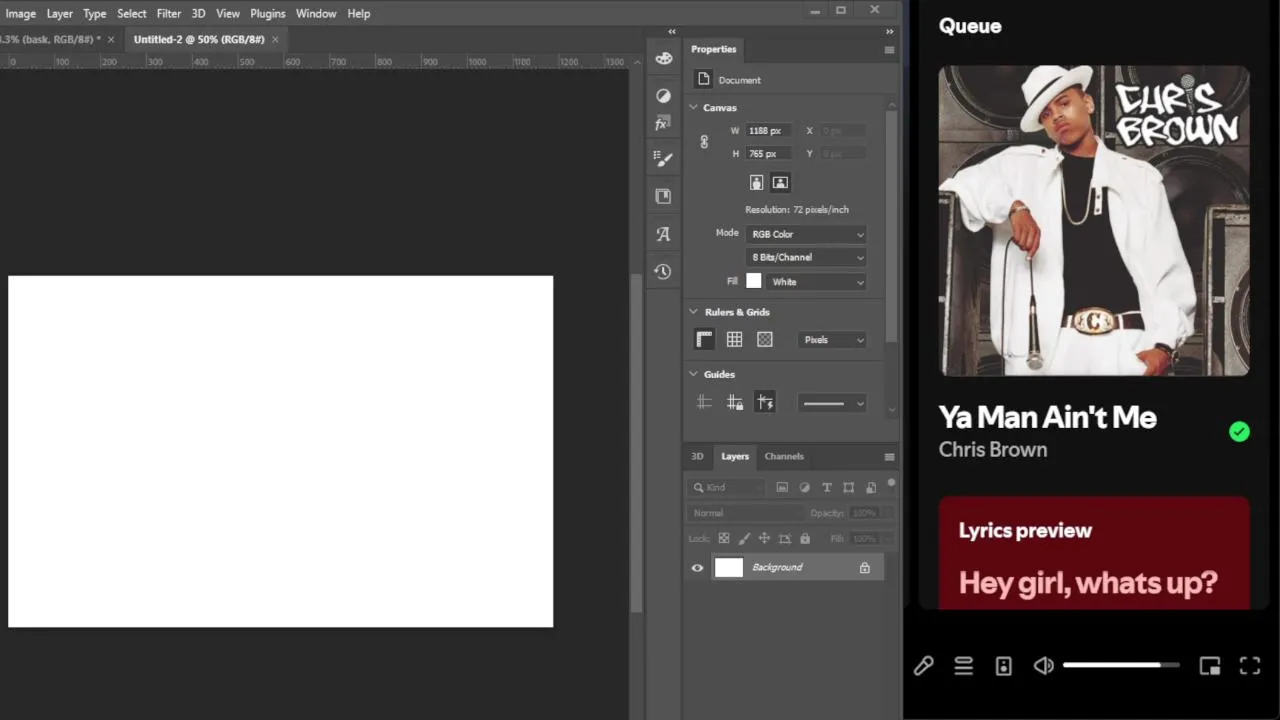Image resolution: width=1280 pixels, height=720 pixels.
Task: Open the RGB Color mode dropdown
Action: 806,234
